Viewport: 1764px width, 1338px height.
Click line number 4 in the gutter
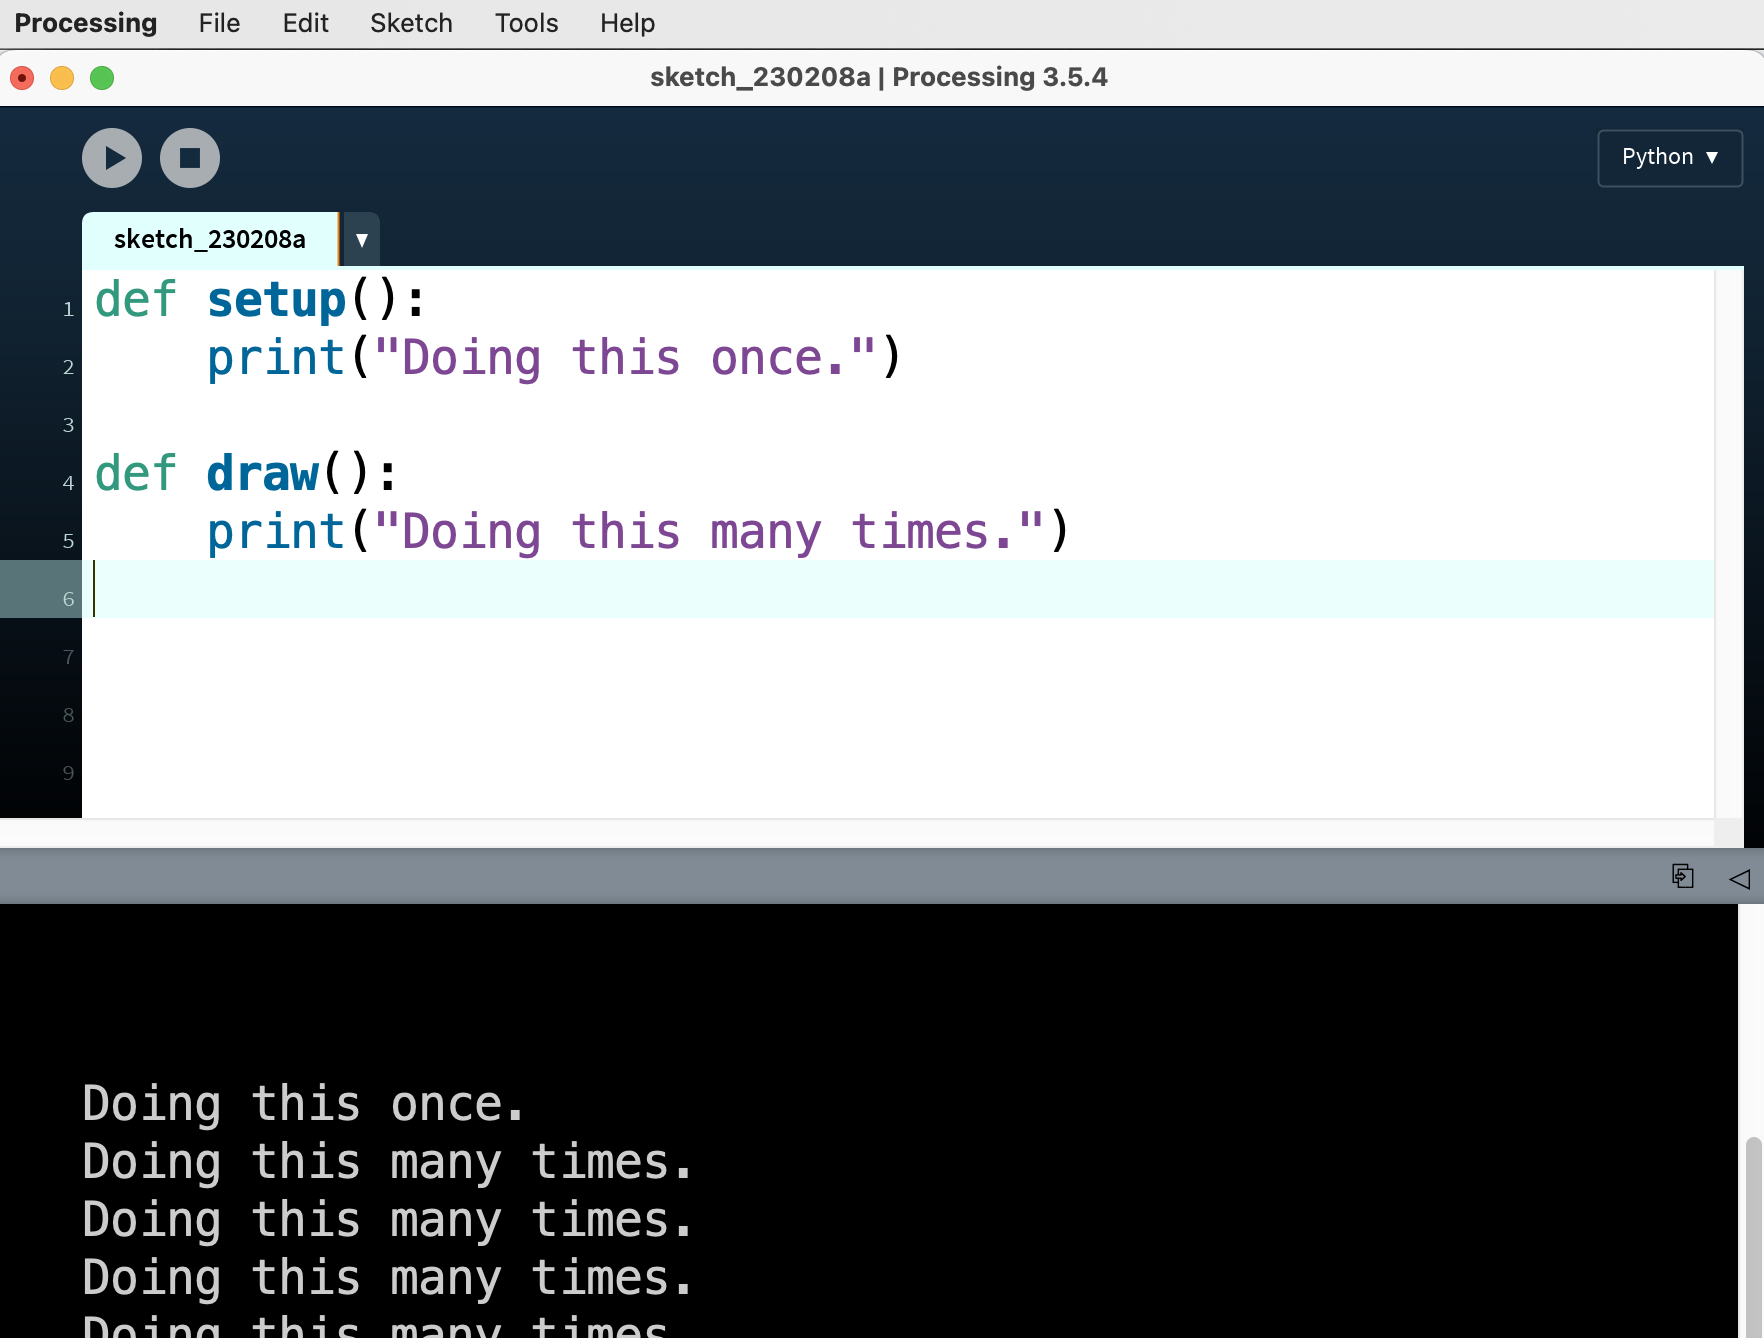68,483
